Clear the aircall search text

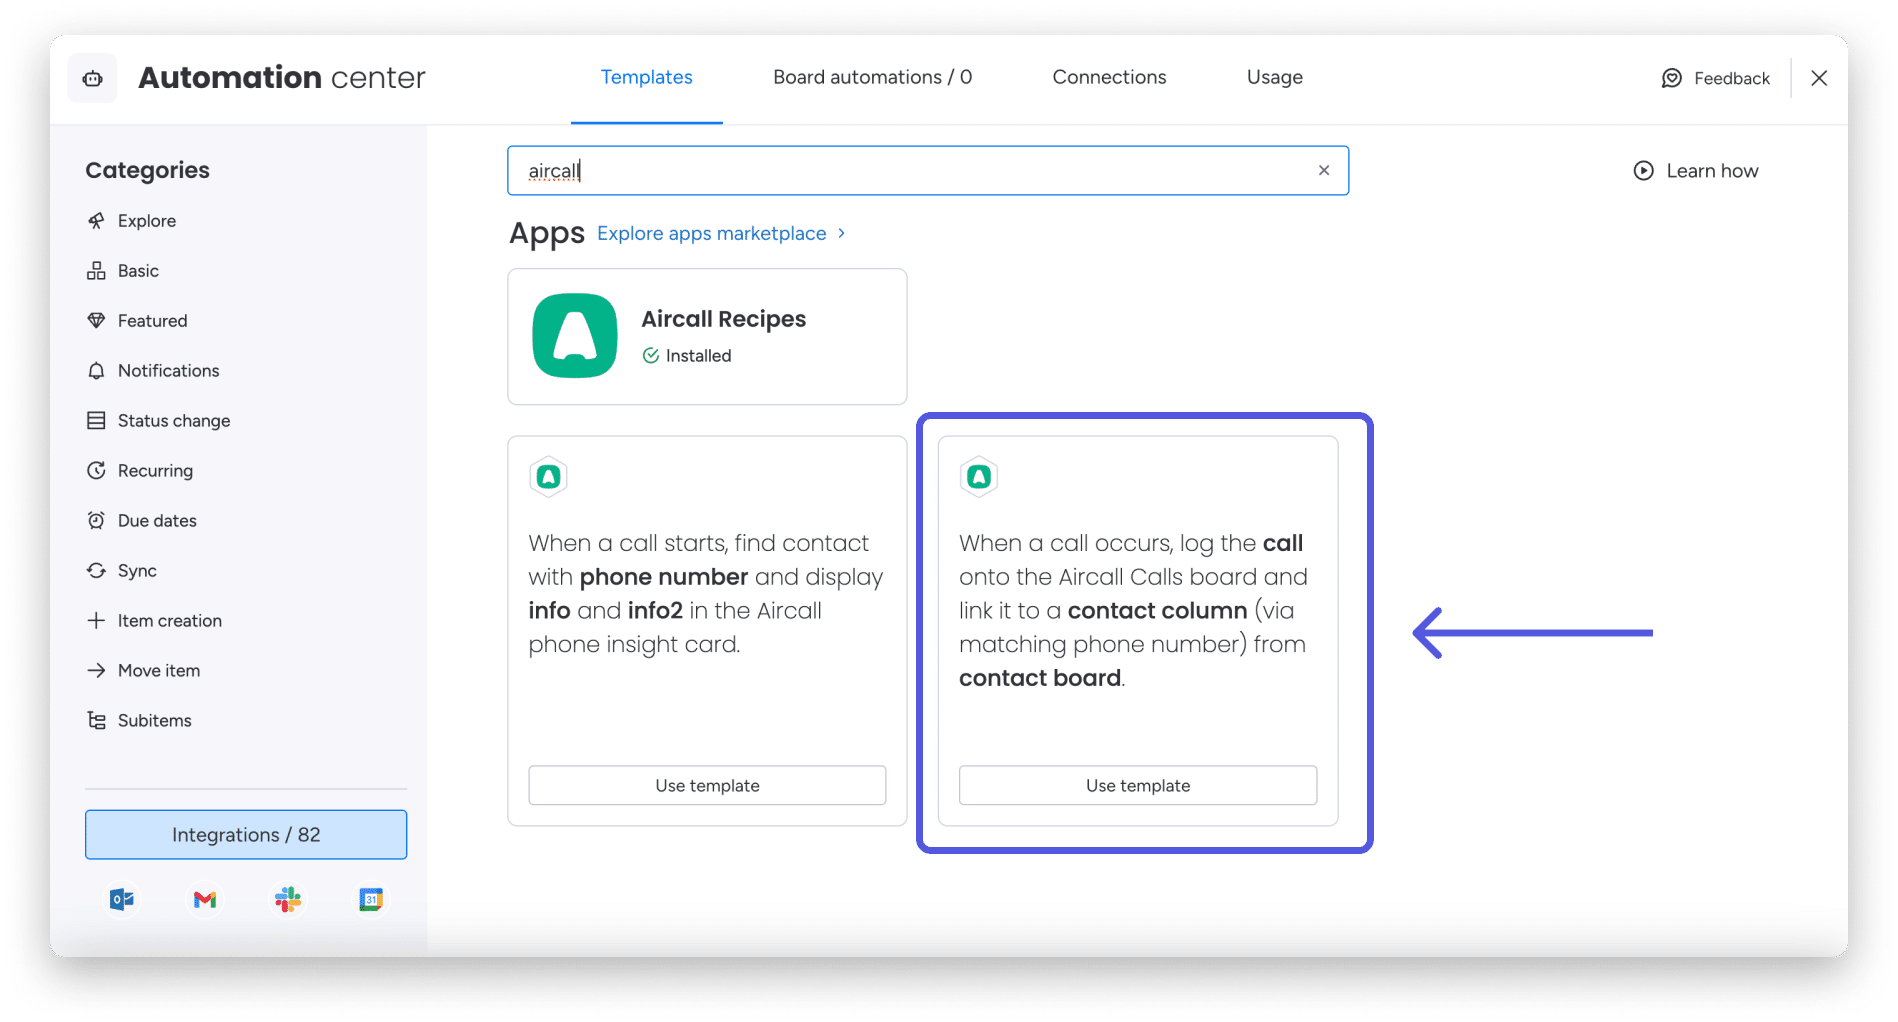[1324, 170]
